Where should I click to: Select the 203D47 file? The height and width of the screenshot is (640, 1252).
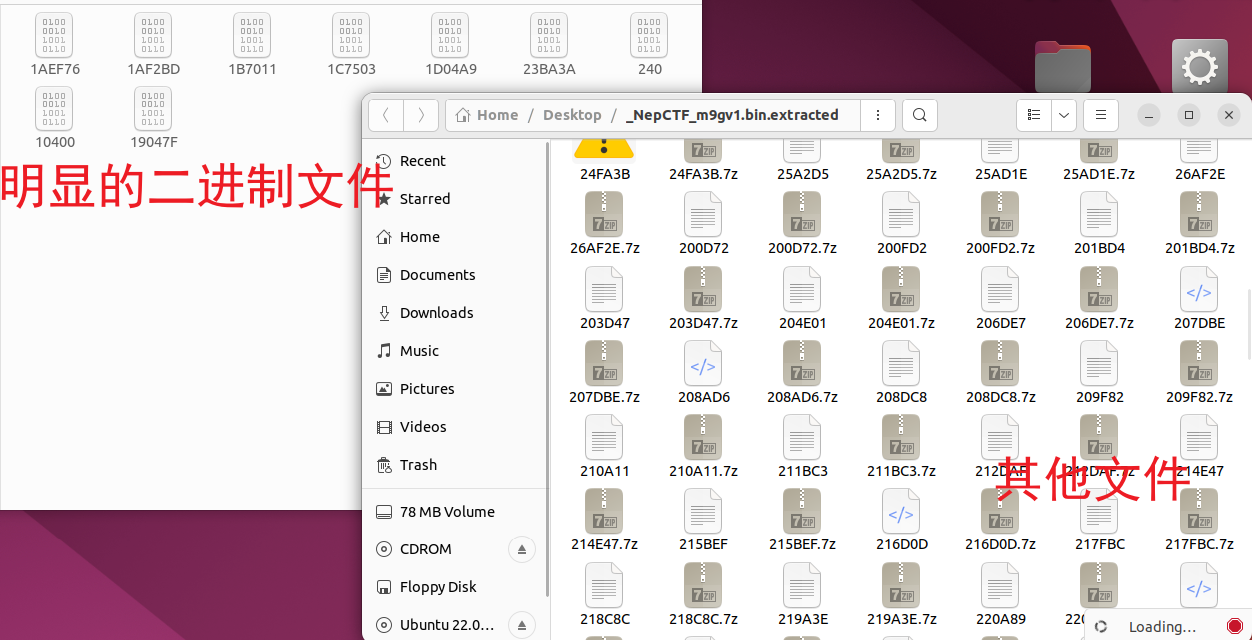coord(604,298)
